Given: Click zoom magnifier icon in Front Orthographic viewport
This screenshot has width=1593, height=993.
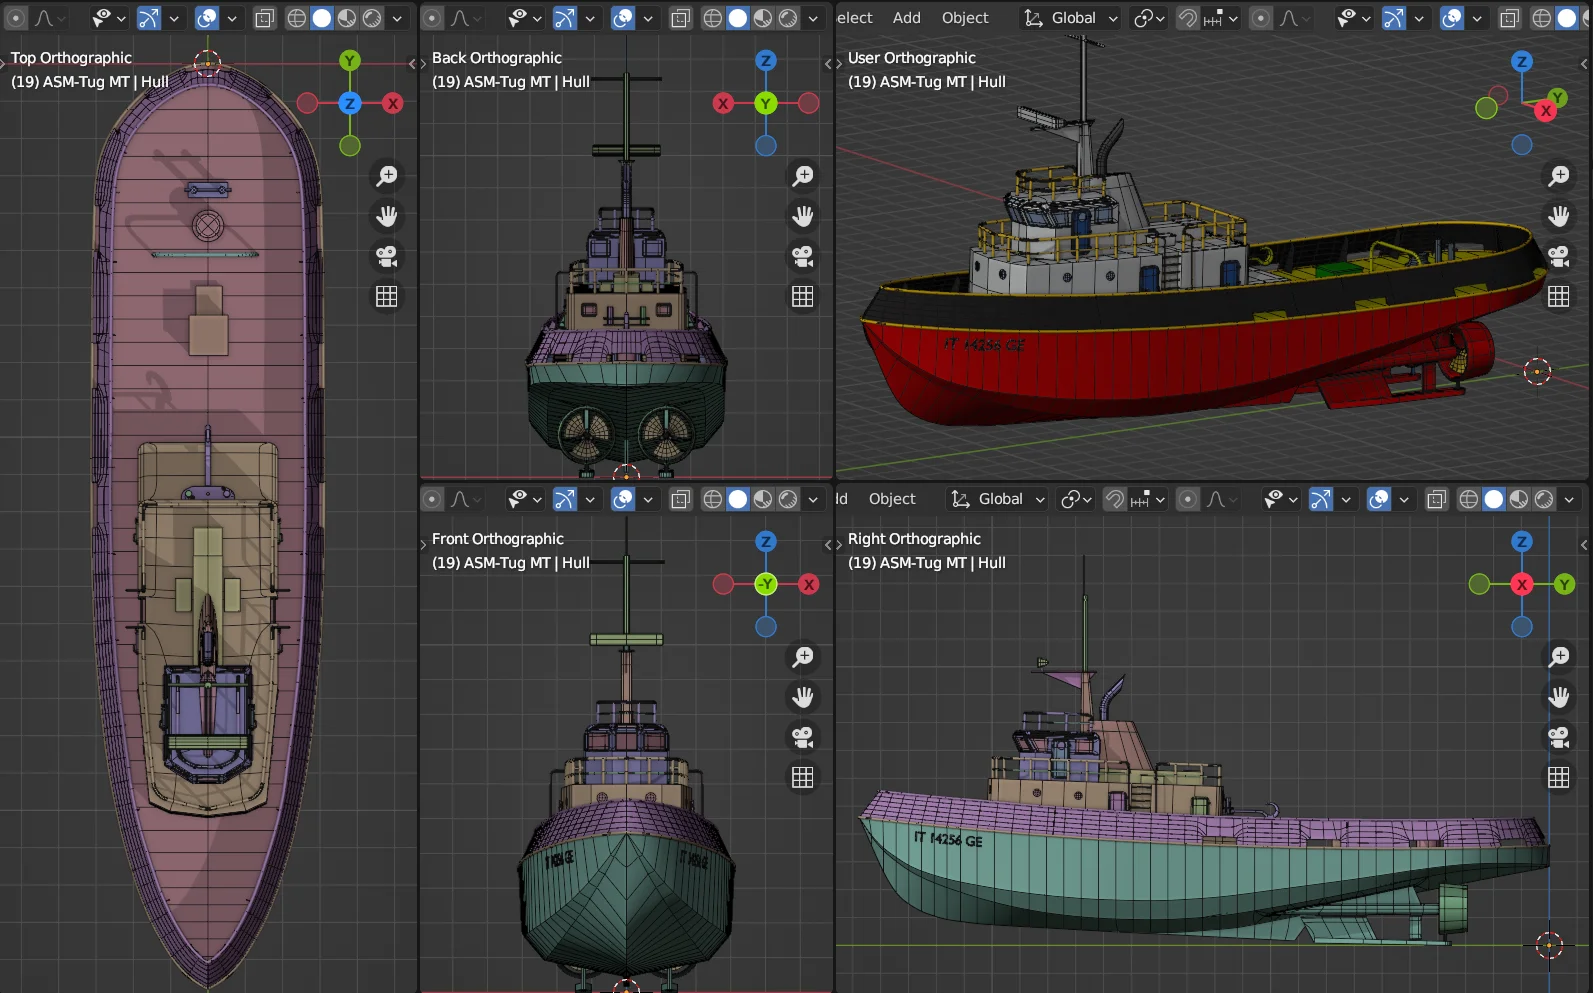Looking at the screenshot, I should [803, 657].
